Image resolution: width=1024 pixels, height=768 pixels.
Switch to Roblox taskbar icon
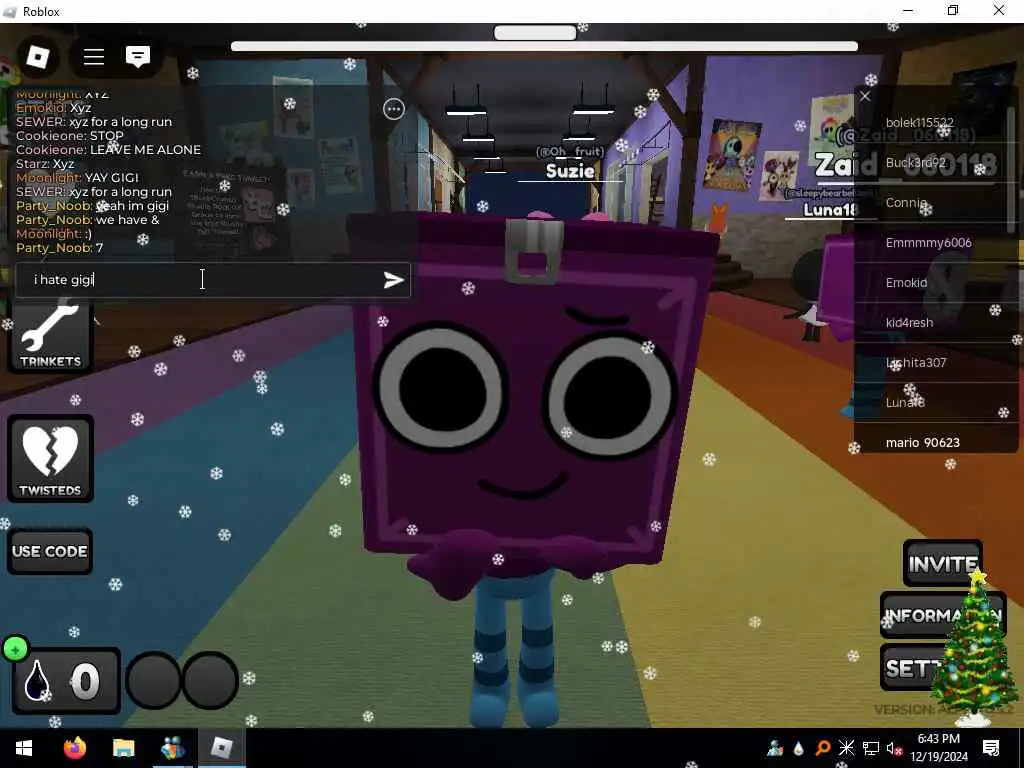pyautogui.click(x=221, y=748)
